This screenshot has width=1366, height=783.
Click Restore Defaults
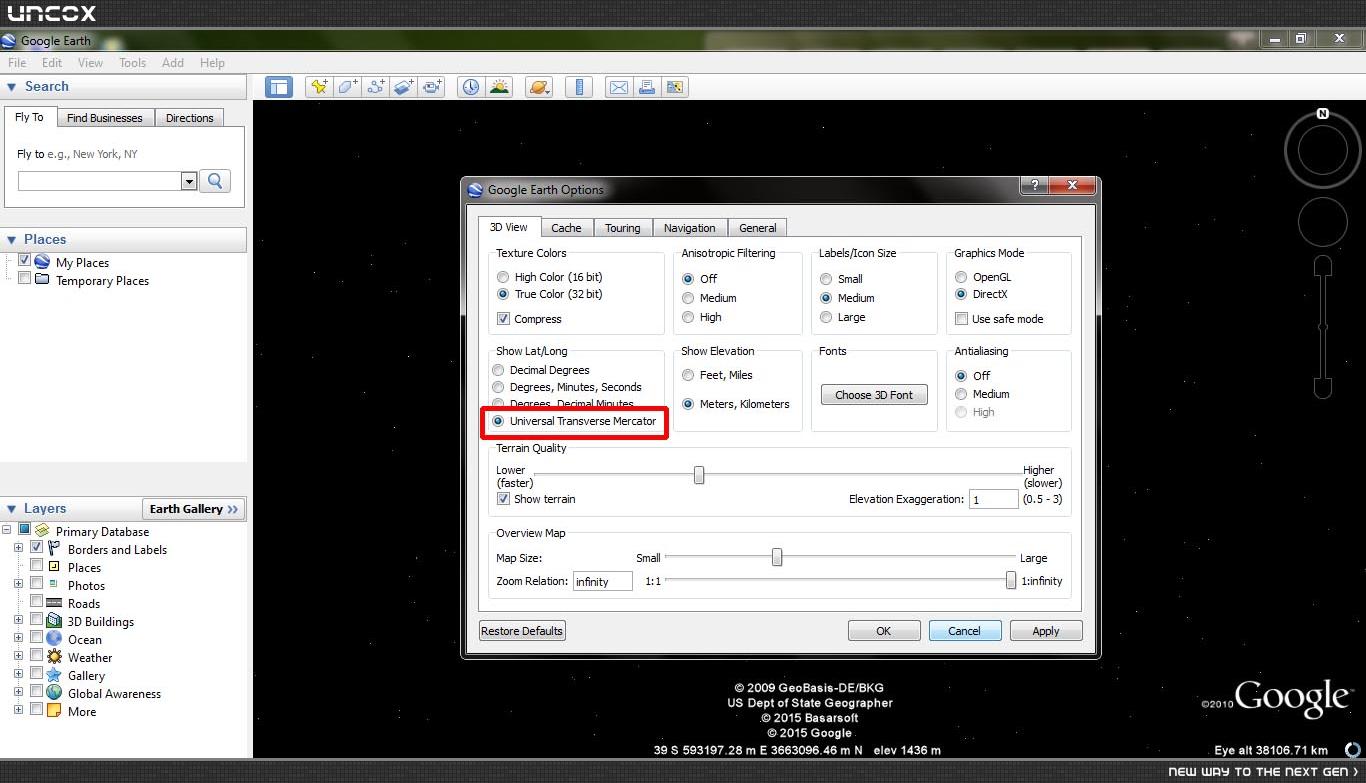point(522,631)
